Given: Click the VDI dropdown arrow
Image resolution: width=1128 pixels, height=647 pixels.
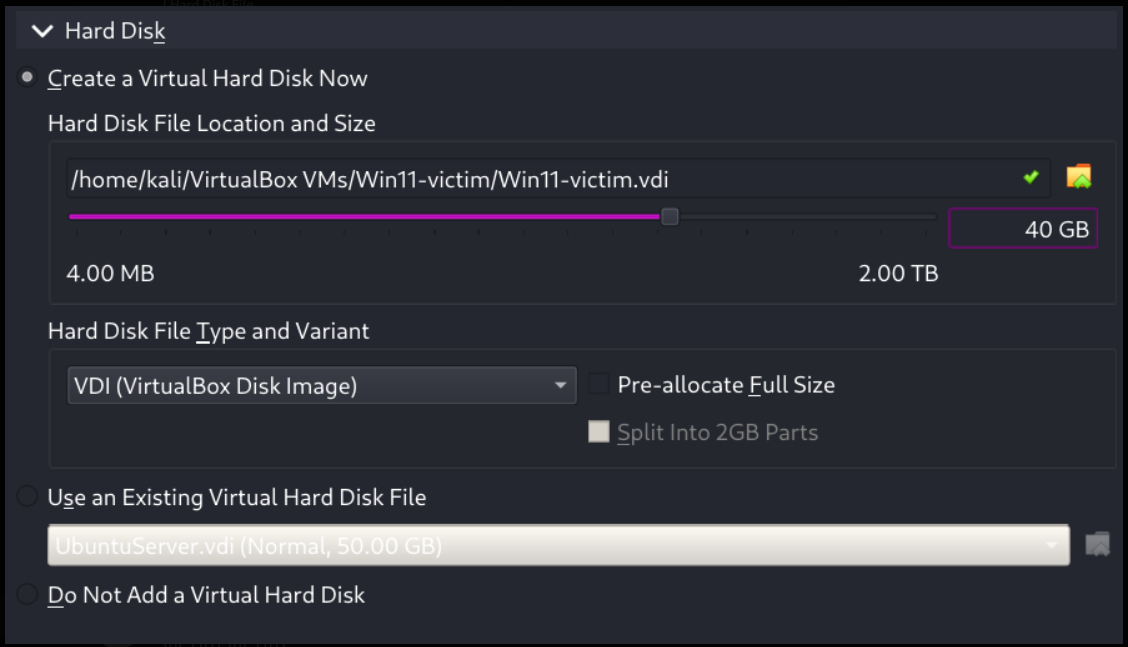Looking at the screenshot, I should coord(561,386).
